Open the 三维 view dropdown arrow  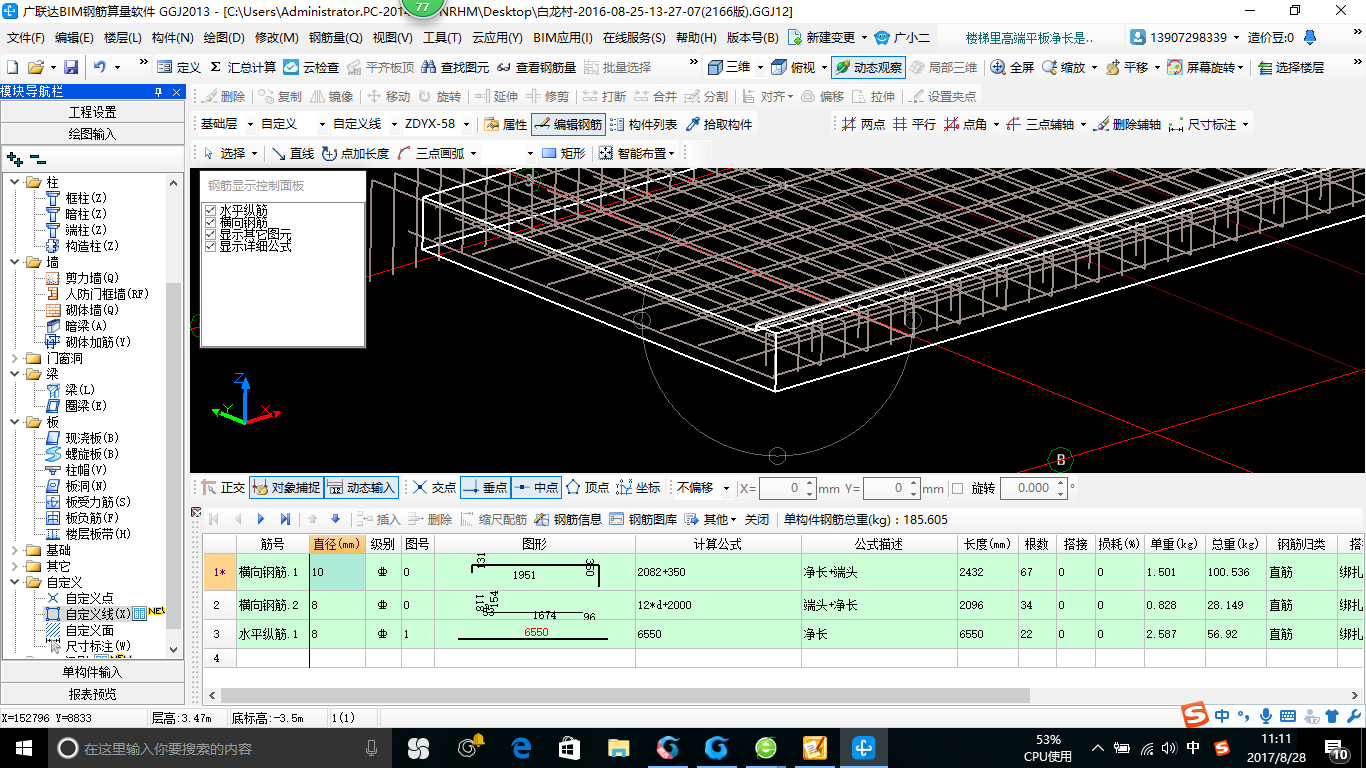click(760, 67)
